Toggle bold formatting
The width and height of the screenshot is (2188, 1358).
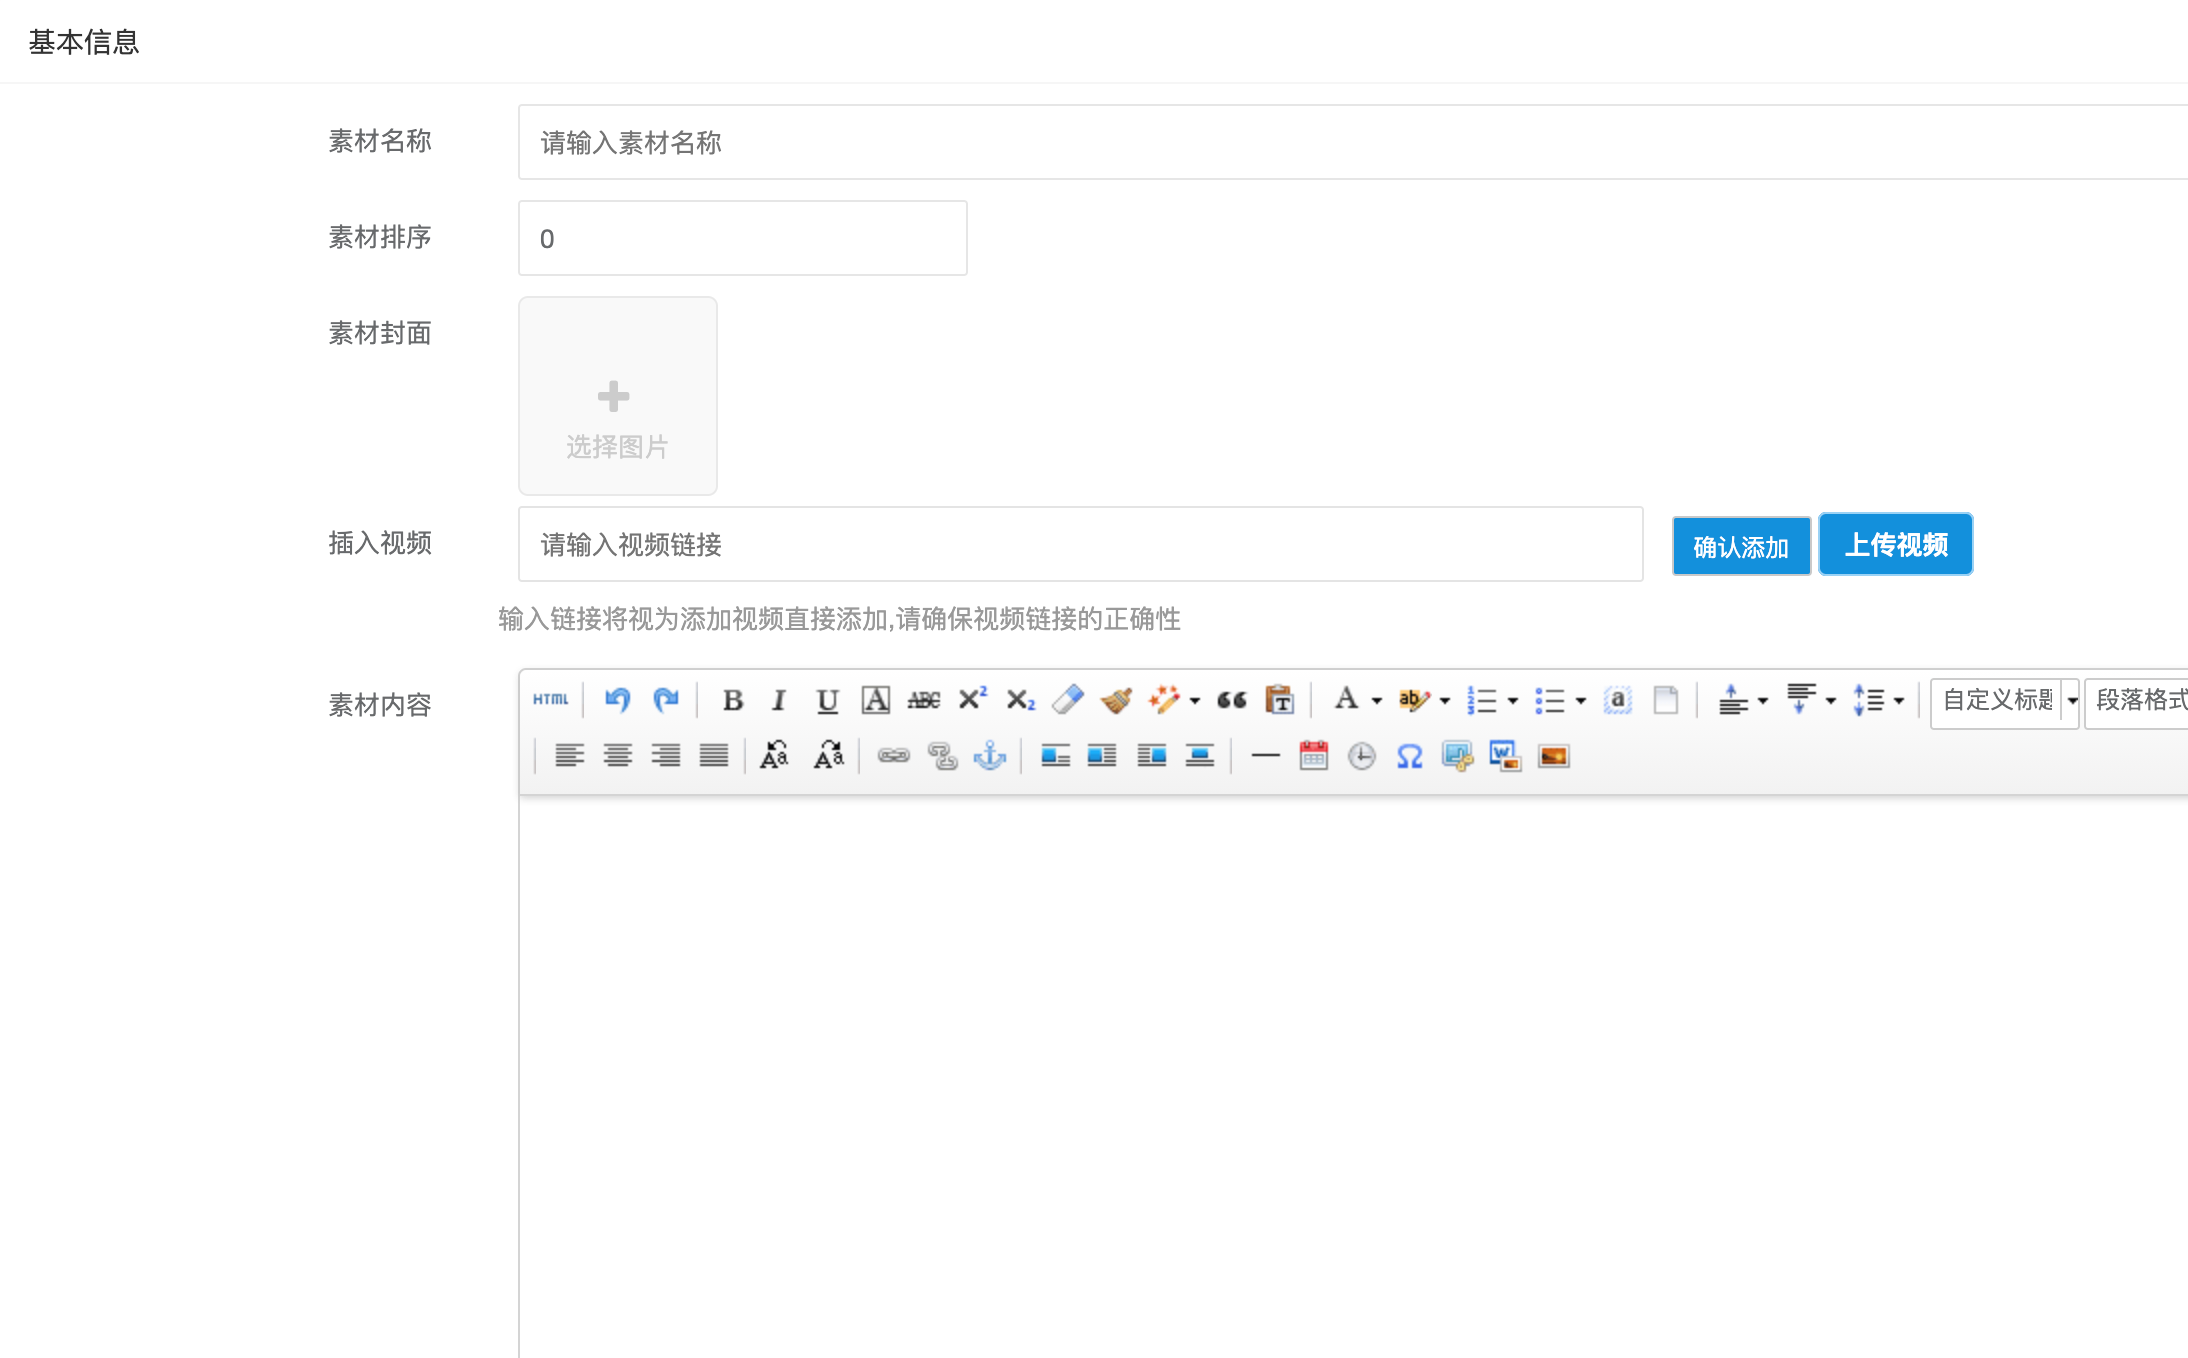tap(732, 700)
